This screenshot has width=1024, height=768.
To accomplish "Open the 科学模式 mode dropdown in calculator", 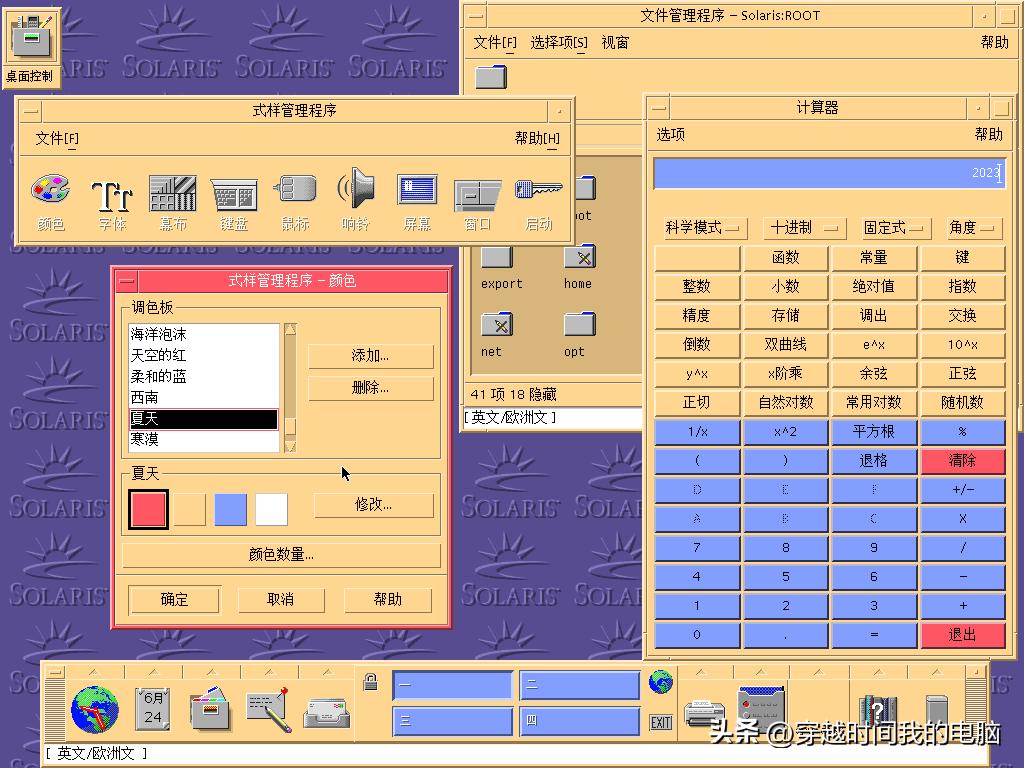I will [703, 228].
